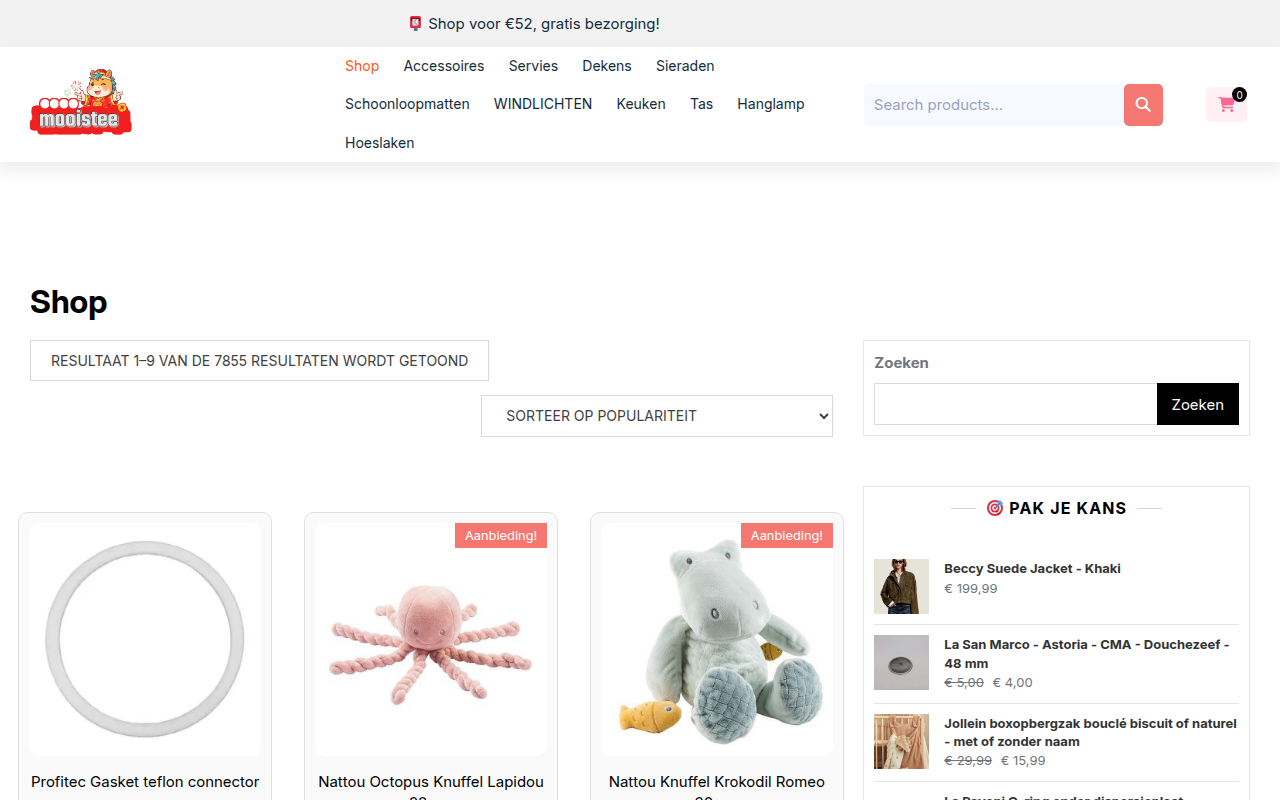The width and height of the screenshot is (1280, 800).
Task: Click Beccy Suede Jacket thumbnail
Action: click(x=901, y=586)
